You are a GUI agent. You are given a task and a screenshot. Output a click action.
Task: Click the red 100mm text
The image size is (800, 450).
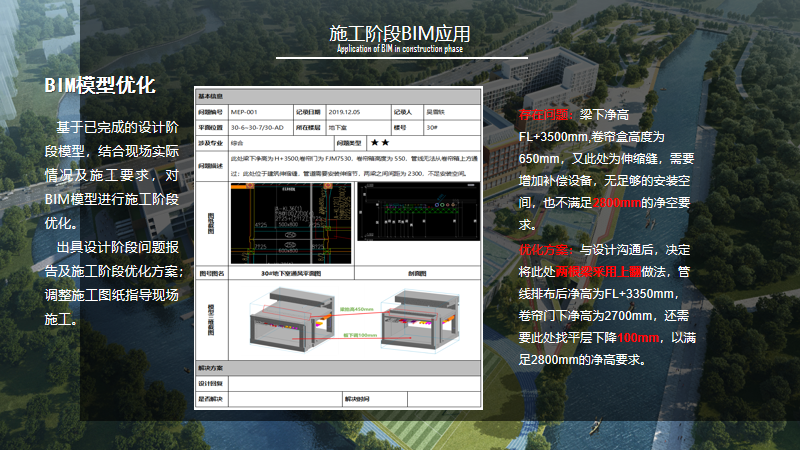click(x=643, y=338)
